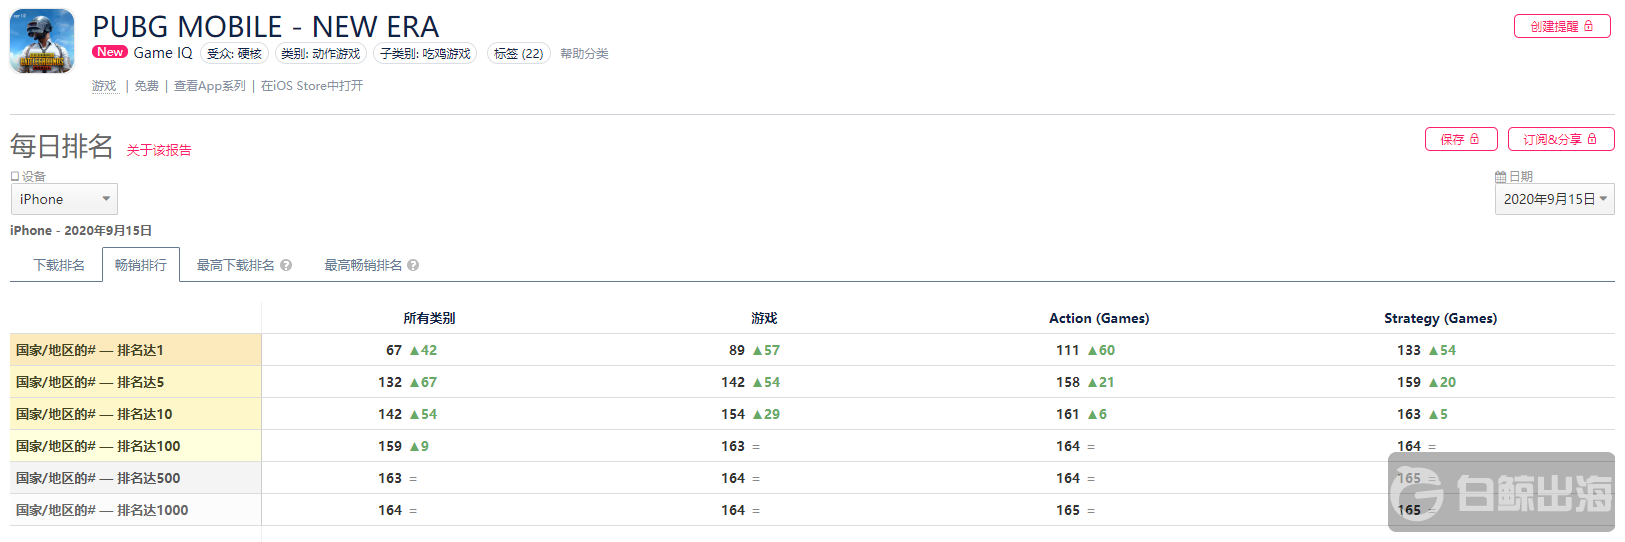
Task: Click the 排名达1 row label
Action: coord(136,350)
